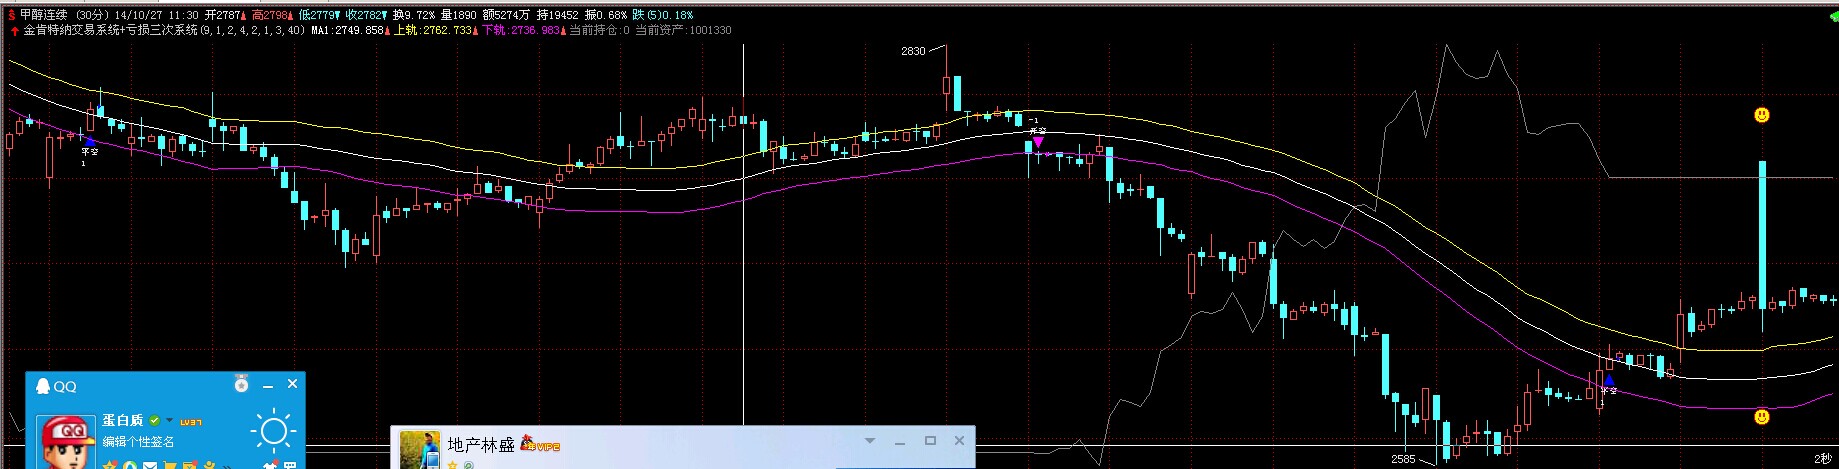The height and width of the screenshot is (469, 1839).
Task: Click the red S icon before 甲醇连续
Action: pyautogui.click(x=12, y=15)
